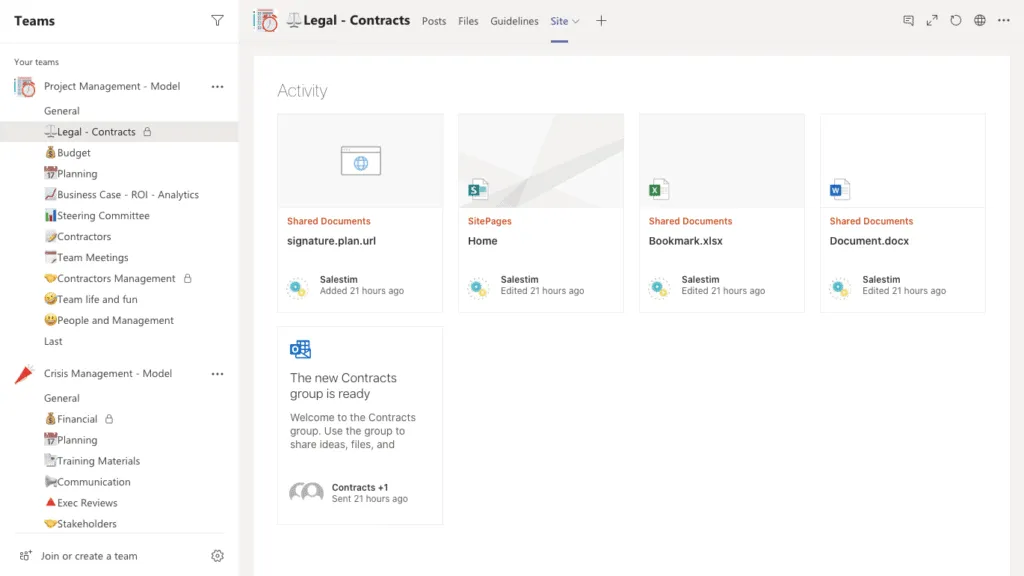Open the manage teams settings gear

click(x=217, y=556)
